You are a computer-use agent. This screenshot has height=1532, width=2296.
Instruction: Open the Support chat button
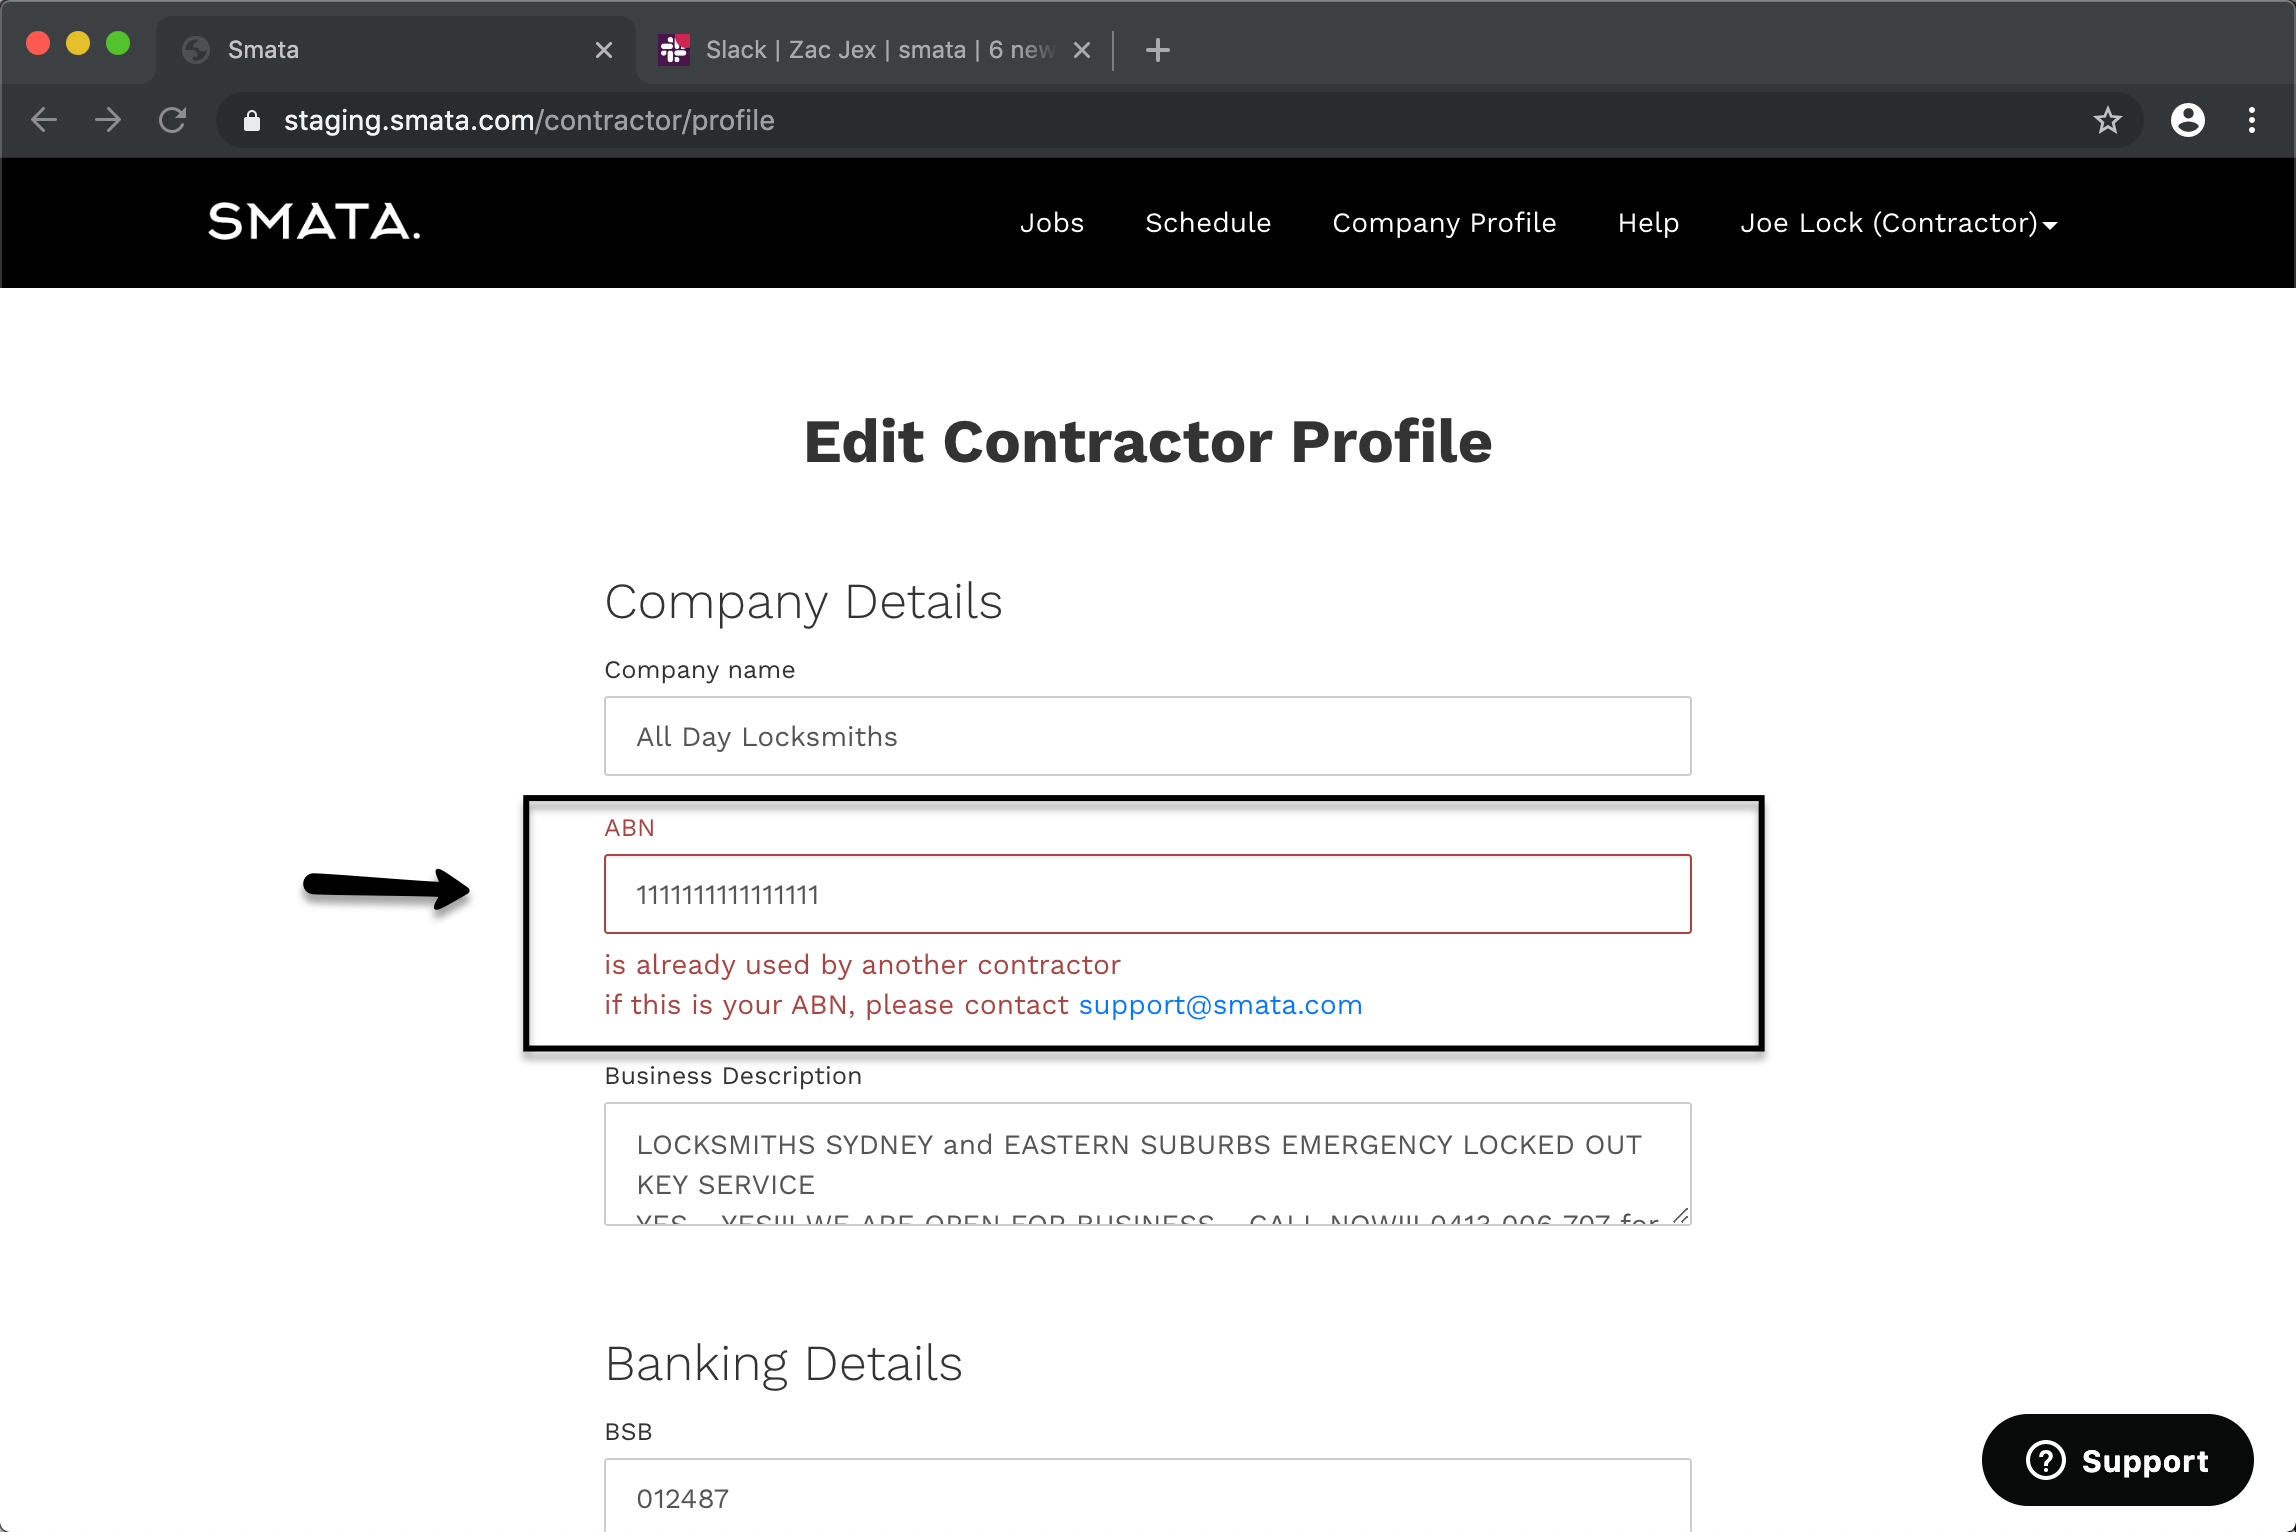pos(2117,1460)
